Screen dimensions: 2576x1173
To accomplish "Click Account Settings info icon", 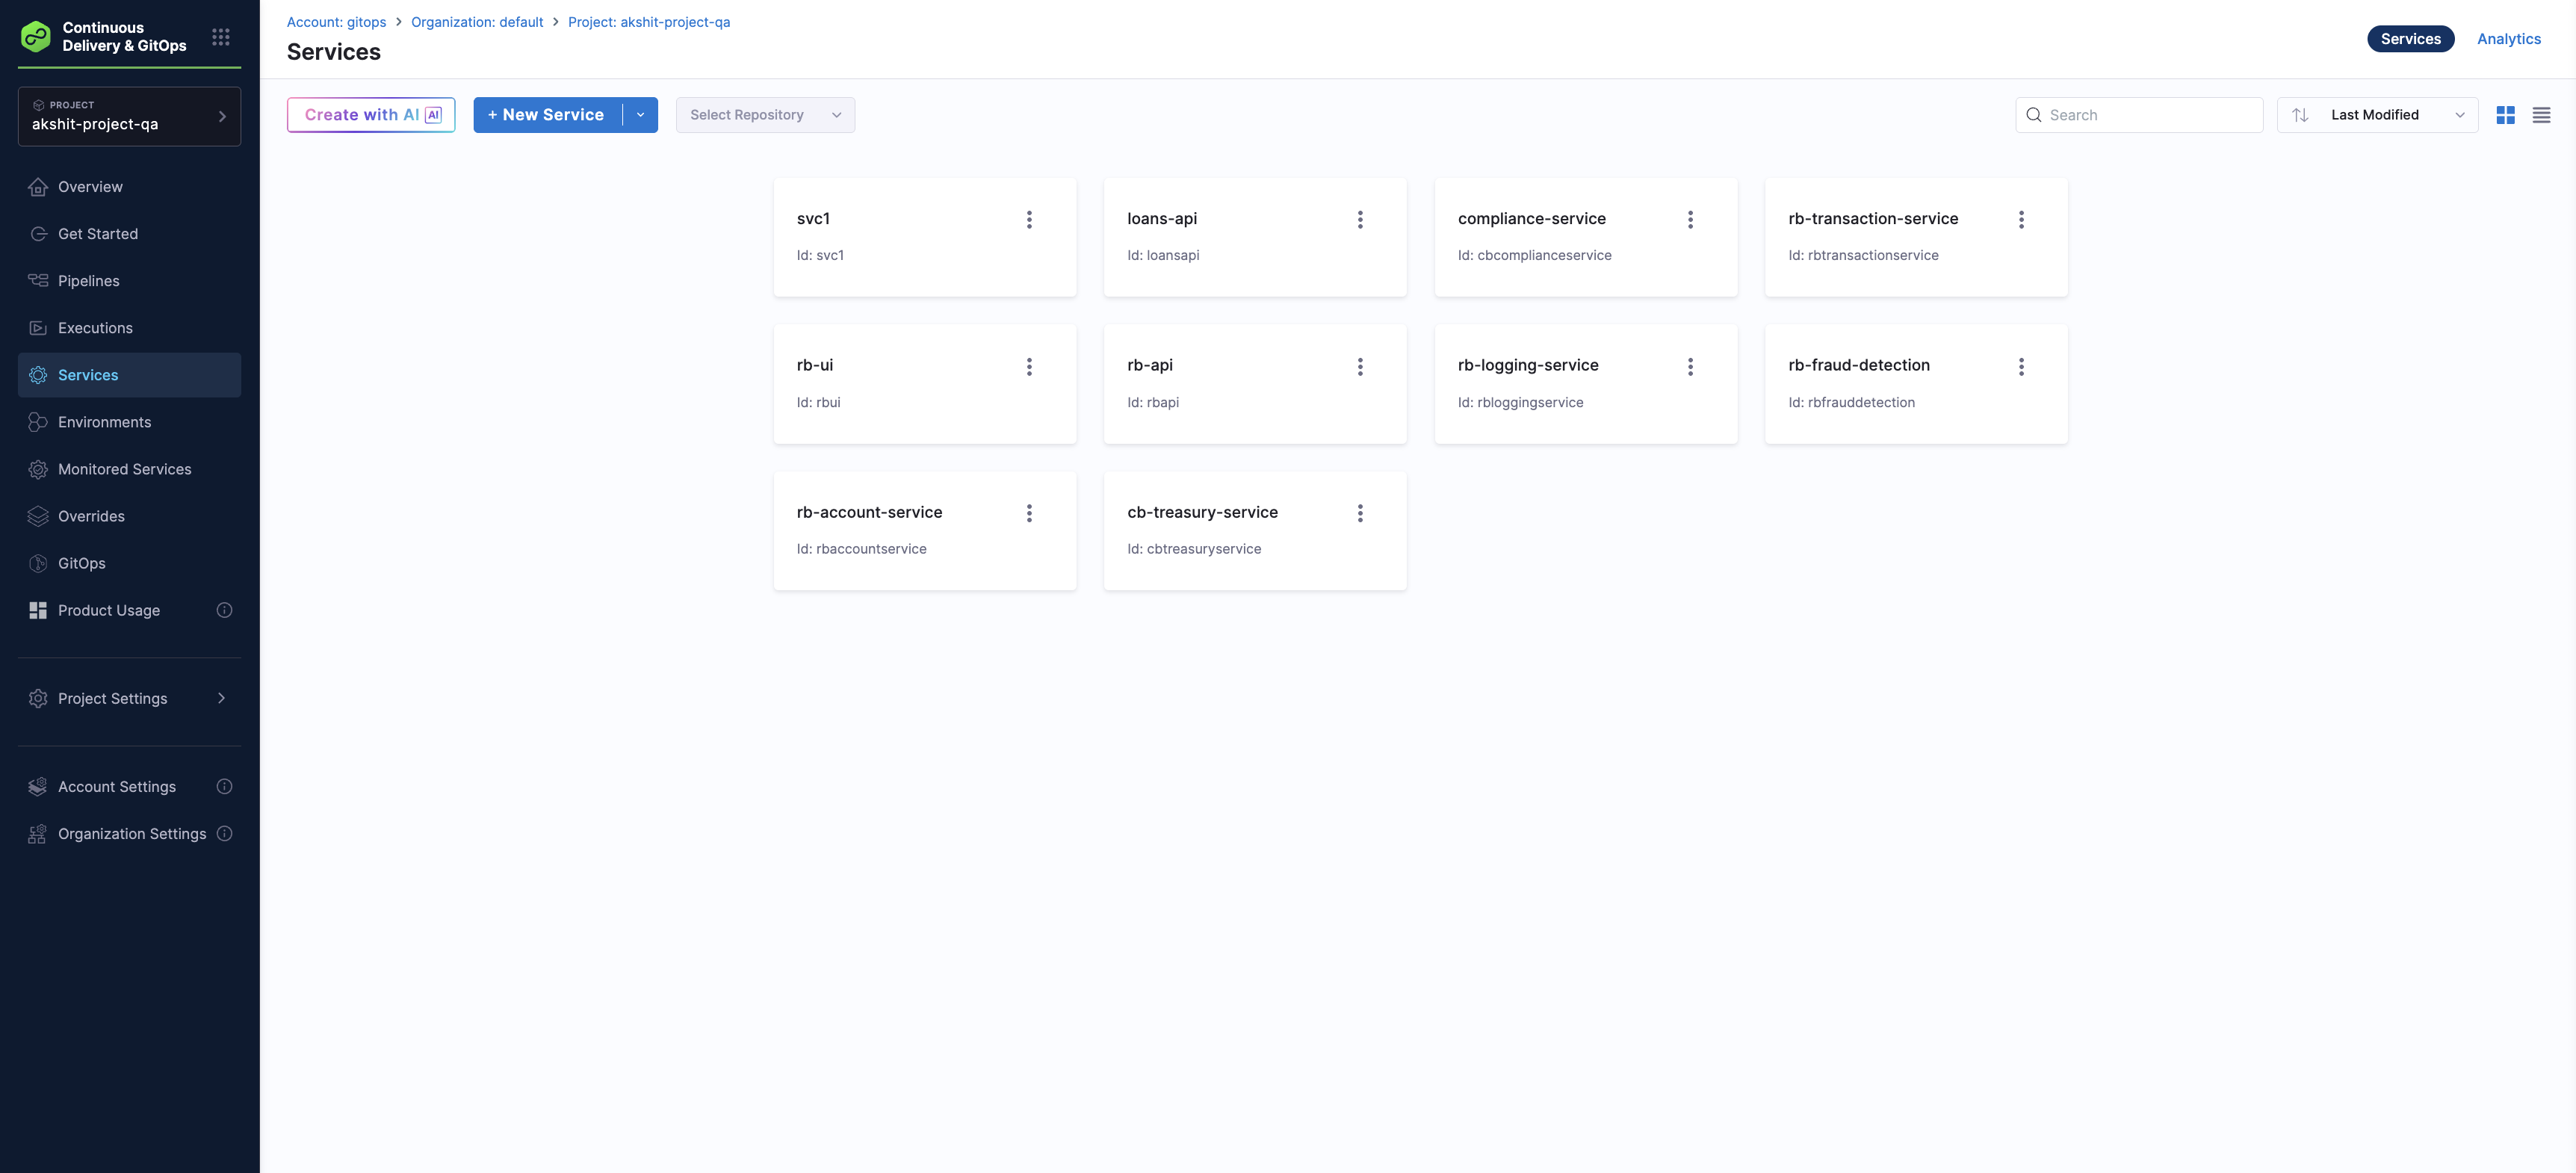I will (224, 787).
